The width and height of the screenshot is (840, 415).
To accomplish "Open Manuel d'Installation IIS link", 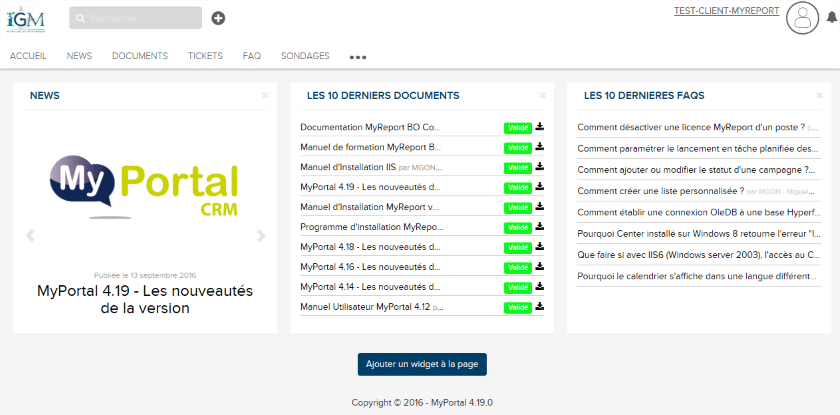I will pyautogui.click(x=348, y=167).
